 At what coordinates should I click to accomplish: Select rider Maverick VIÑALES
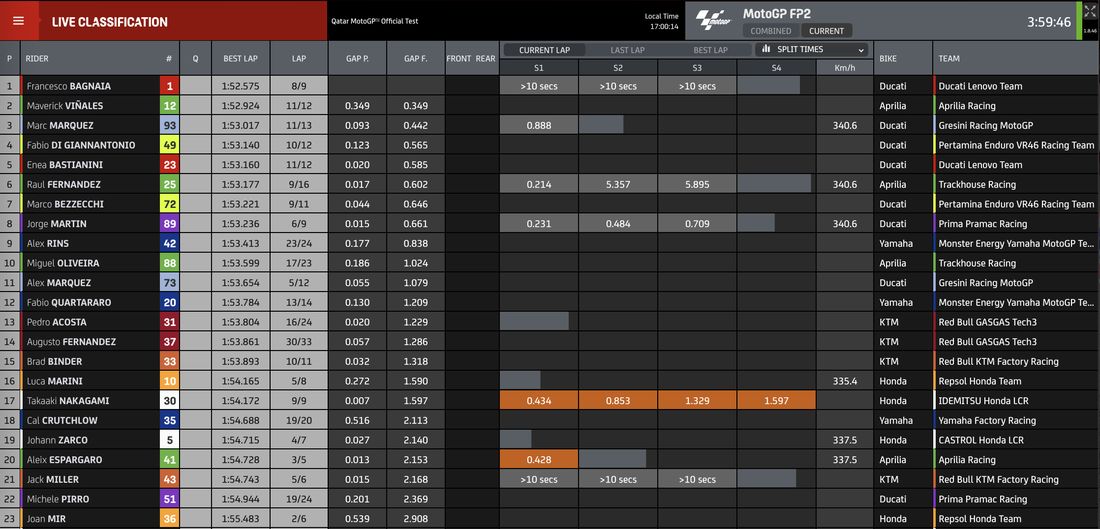click(x=65, y=106)
